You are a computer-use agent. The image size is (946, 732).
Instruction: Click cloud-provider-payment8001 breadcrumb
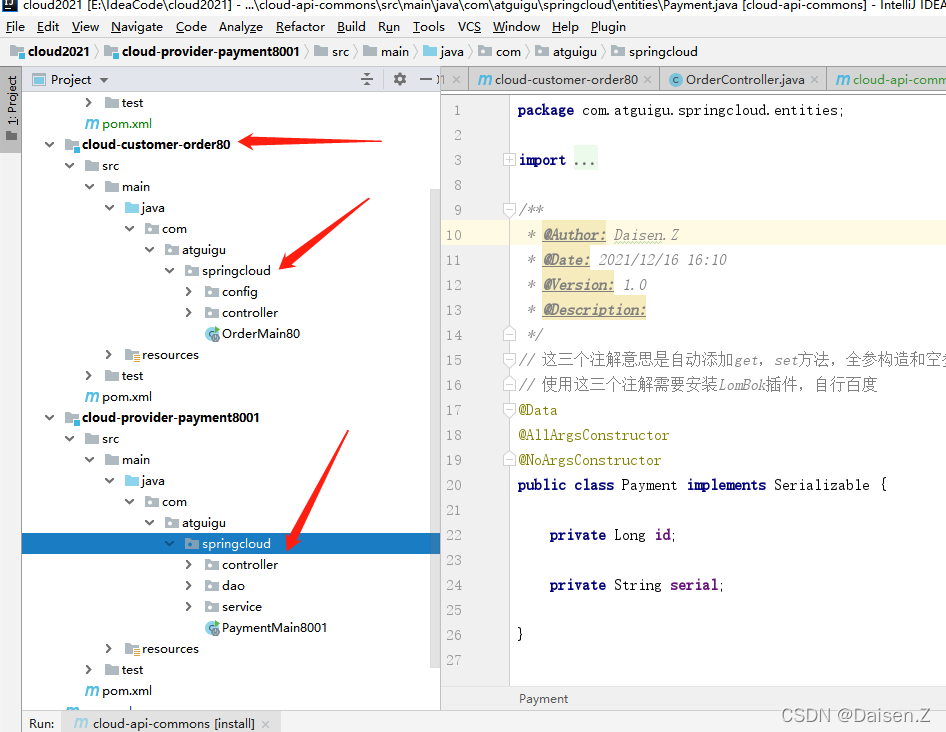click(202, 51)
